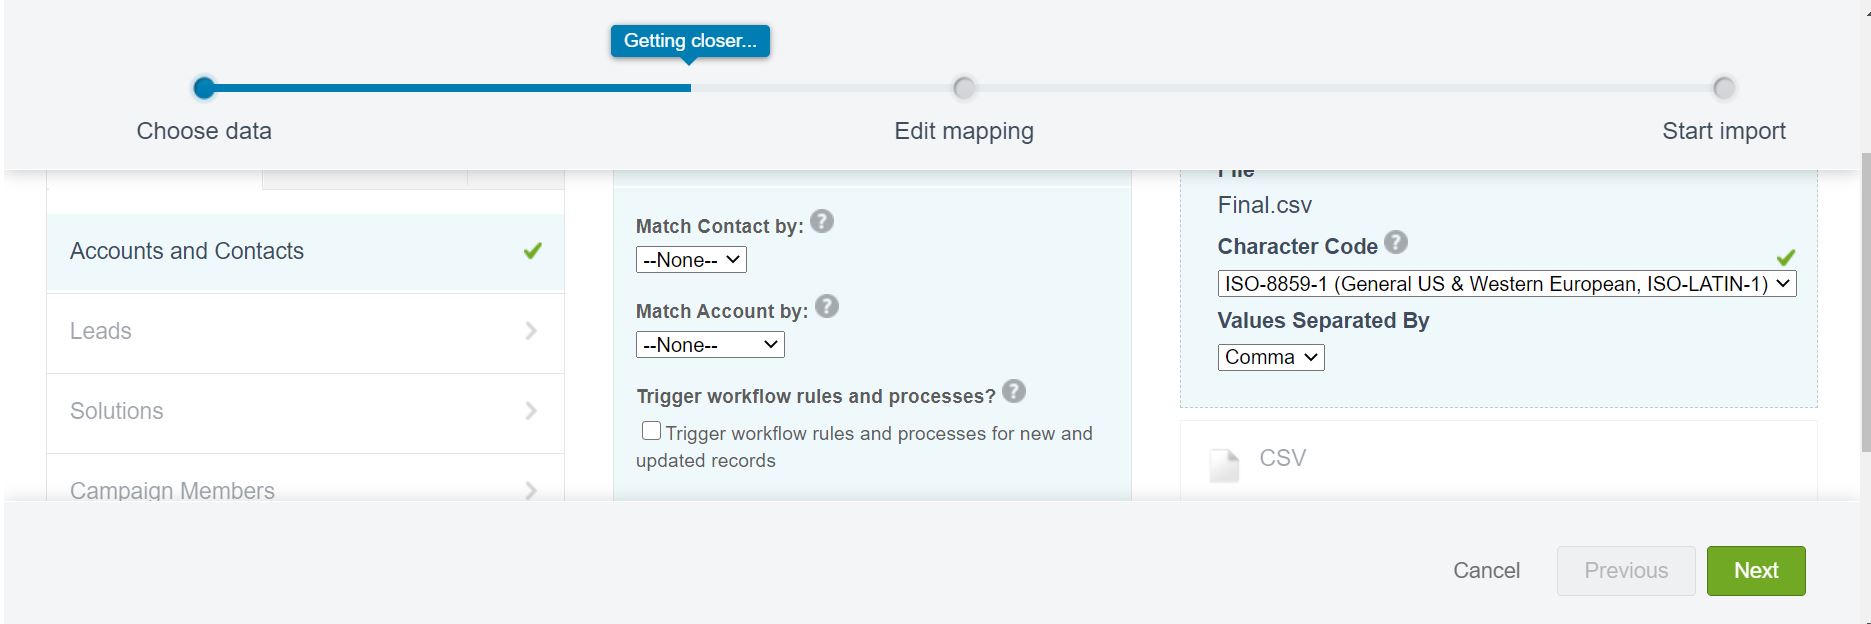
Task: Click the CSV file icon
Action: (1224, 465)
